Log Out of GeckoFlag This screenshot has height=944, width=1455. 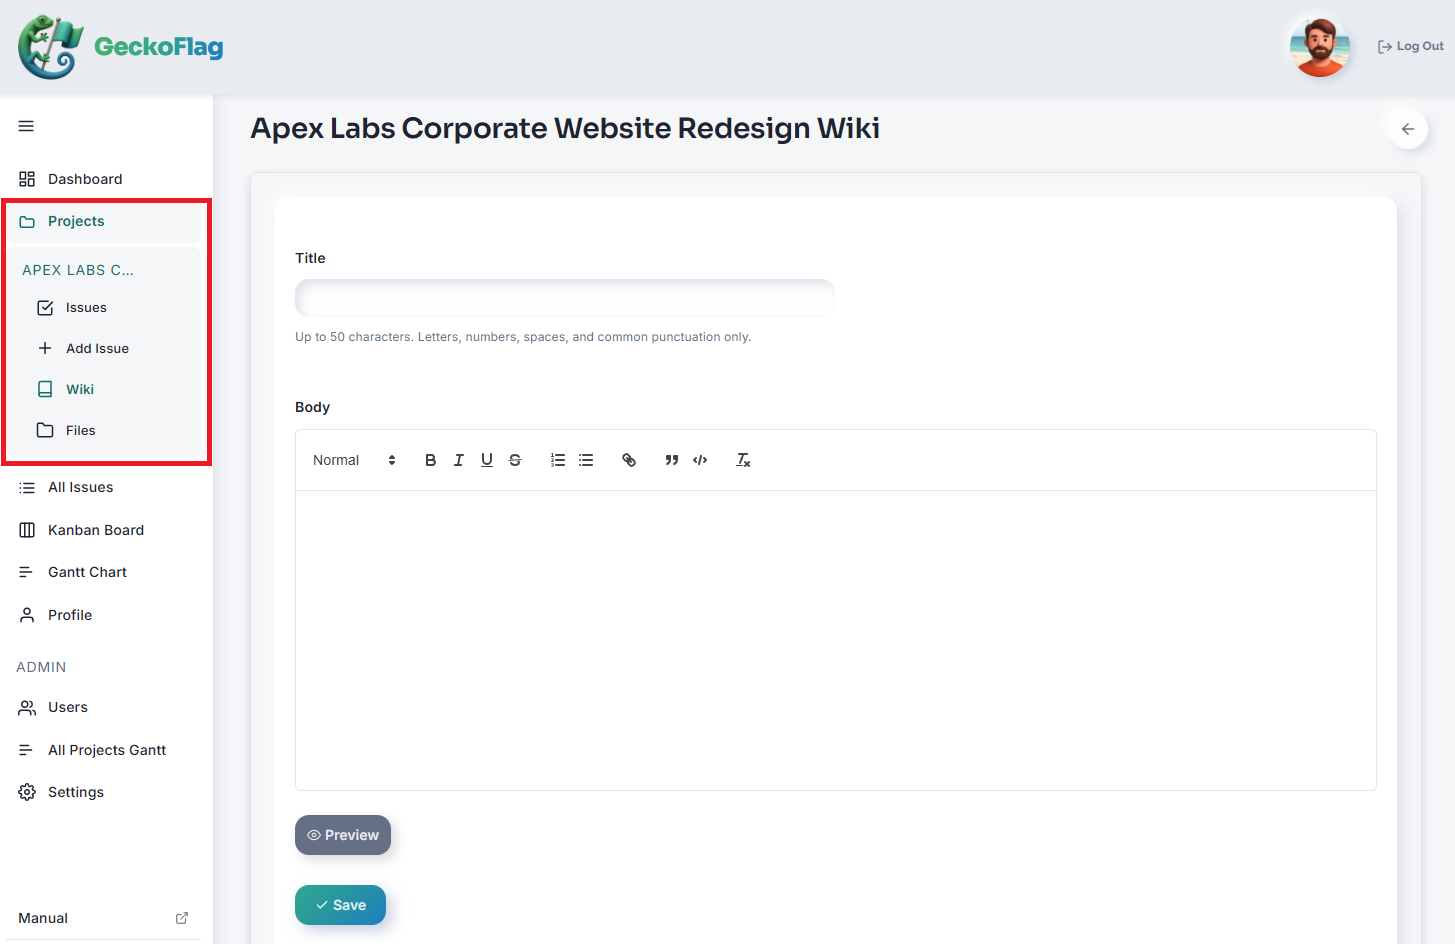(1410, 46)
